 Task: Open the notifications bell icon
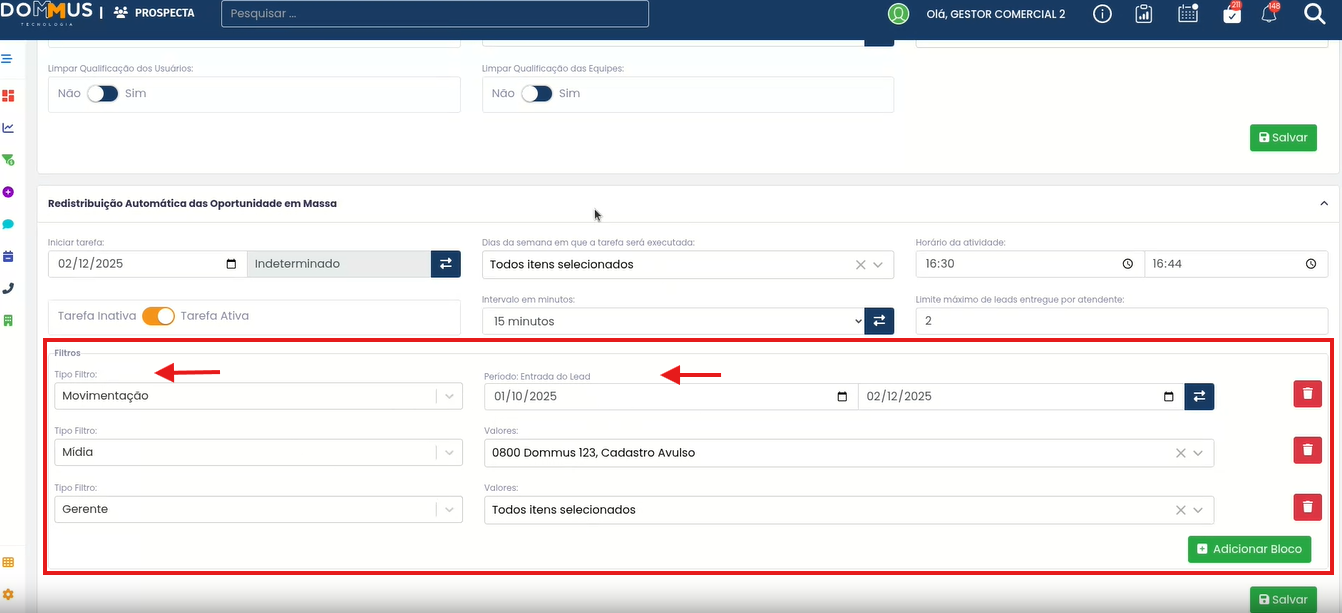pos(1269,14)
